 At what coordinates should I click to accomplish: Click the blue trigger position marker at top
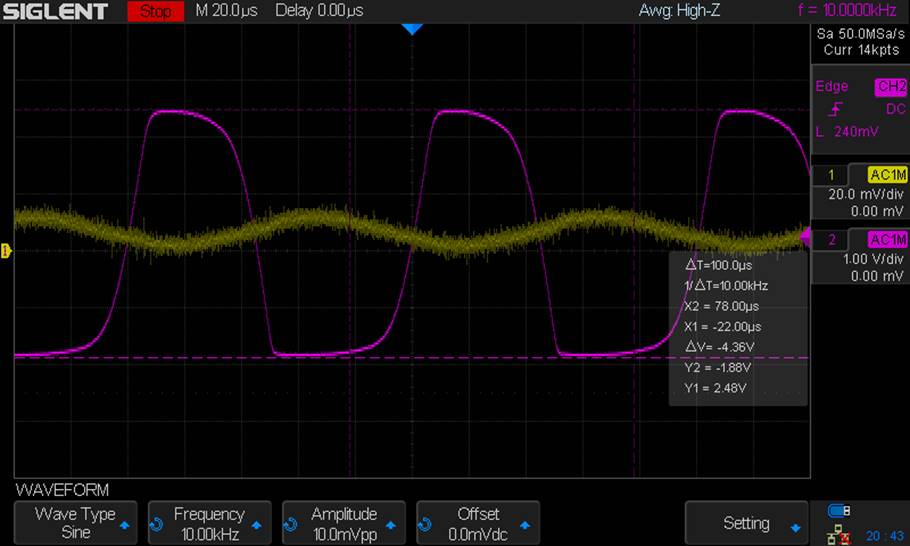(412, 29)
